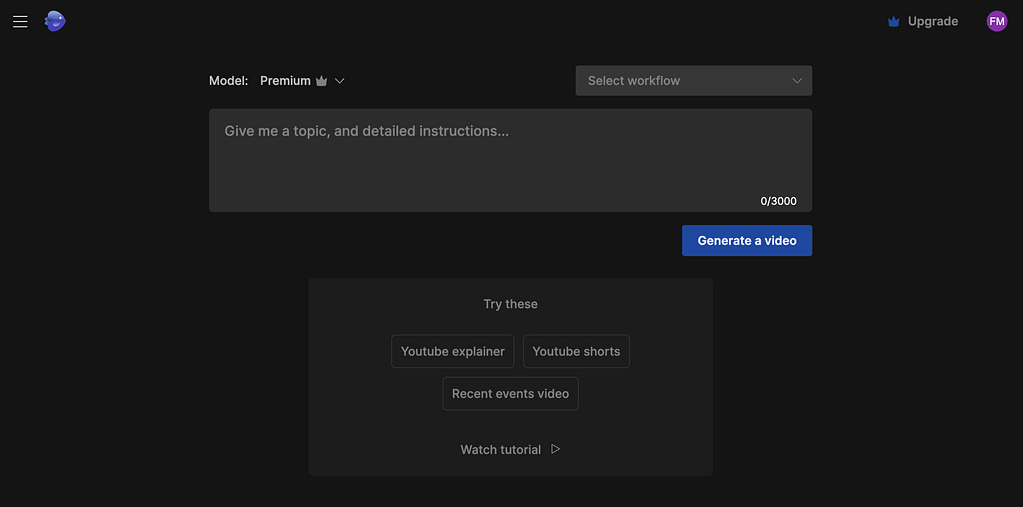Screen dimensions: 1023x507
Task: Click the Model: label
Action: tap(228, 81)
